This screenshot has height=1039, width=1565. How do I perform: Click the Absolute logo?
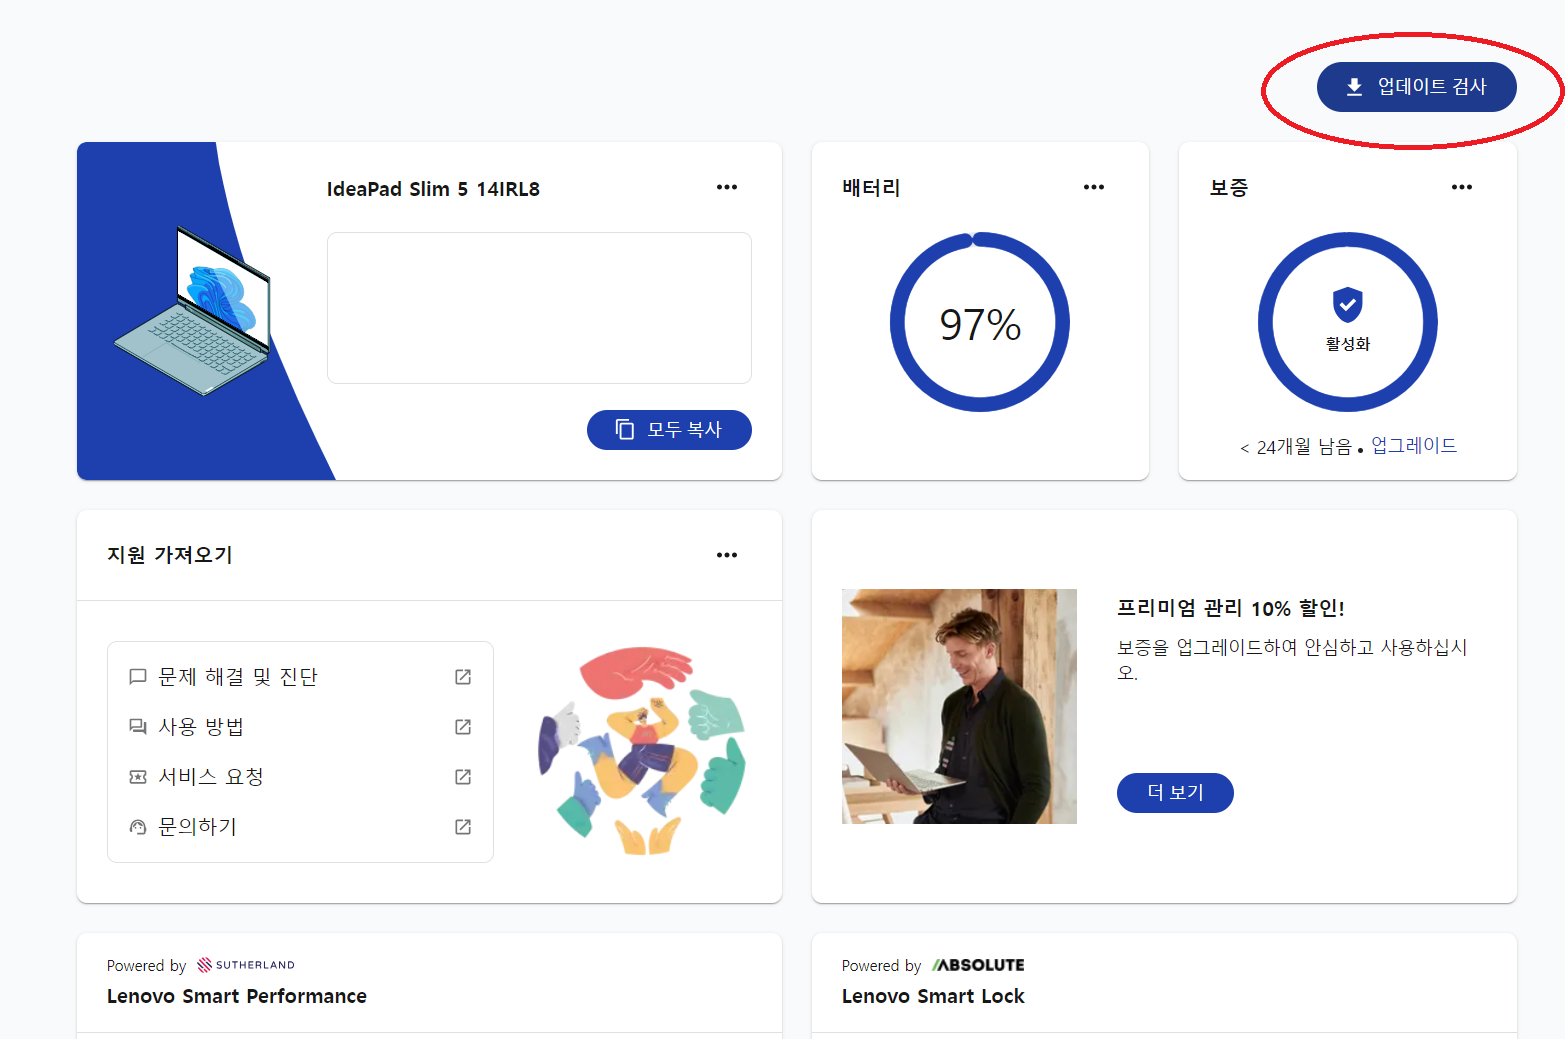(978, 965)
